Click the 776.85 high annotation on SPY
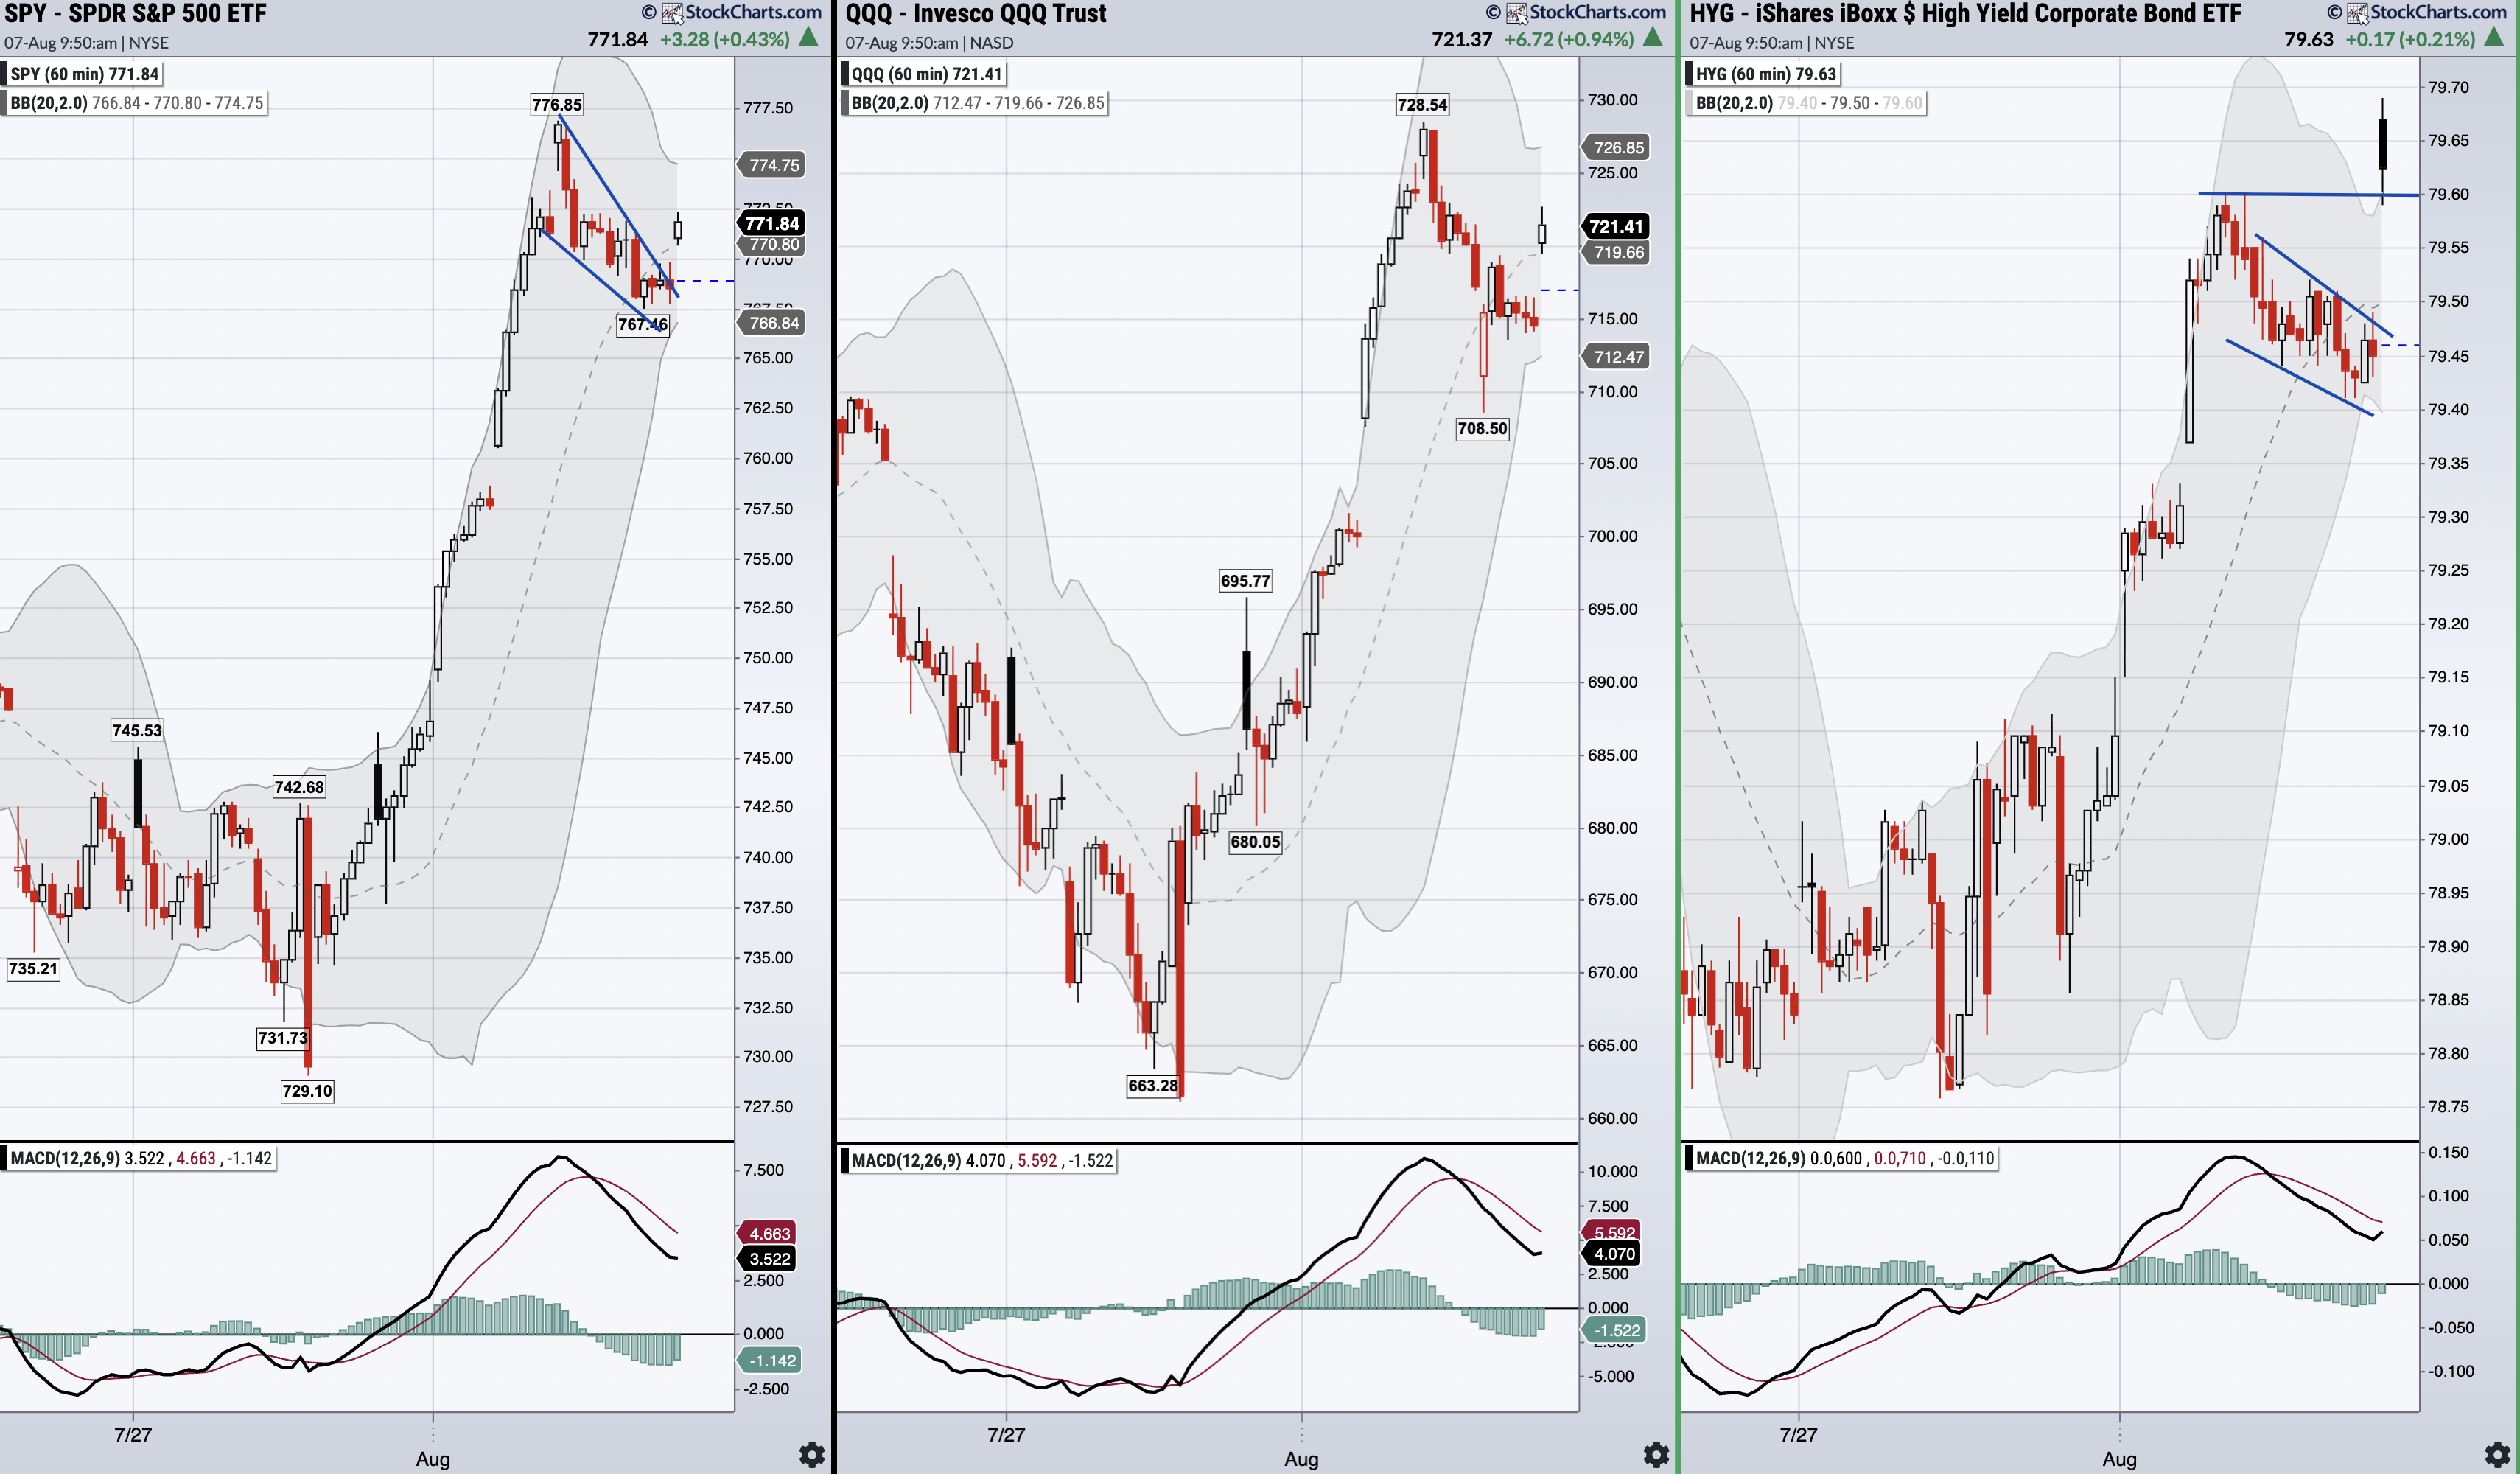Image resolution: width=2520 pixels, height=1474 pixels. pos(557,105)
